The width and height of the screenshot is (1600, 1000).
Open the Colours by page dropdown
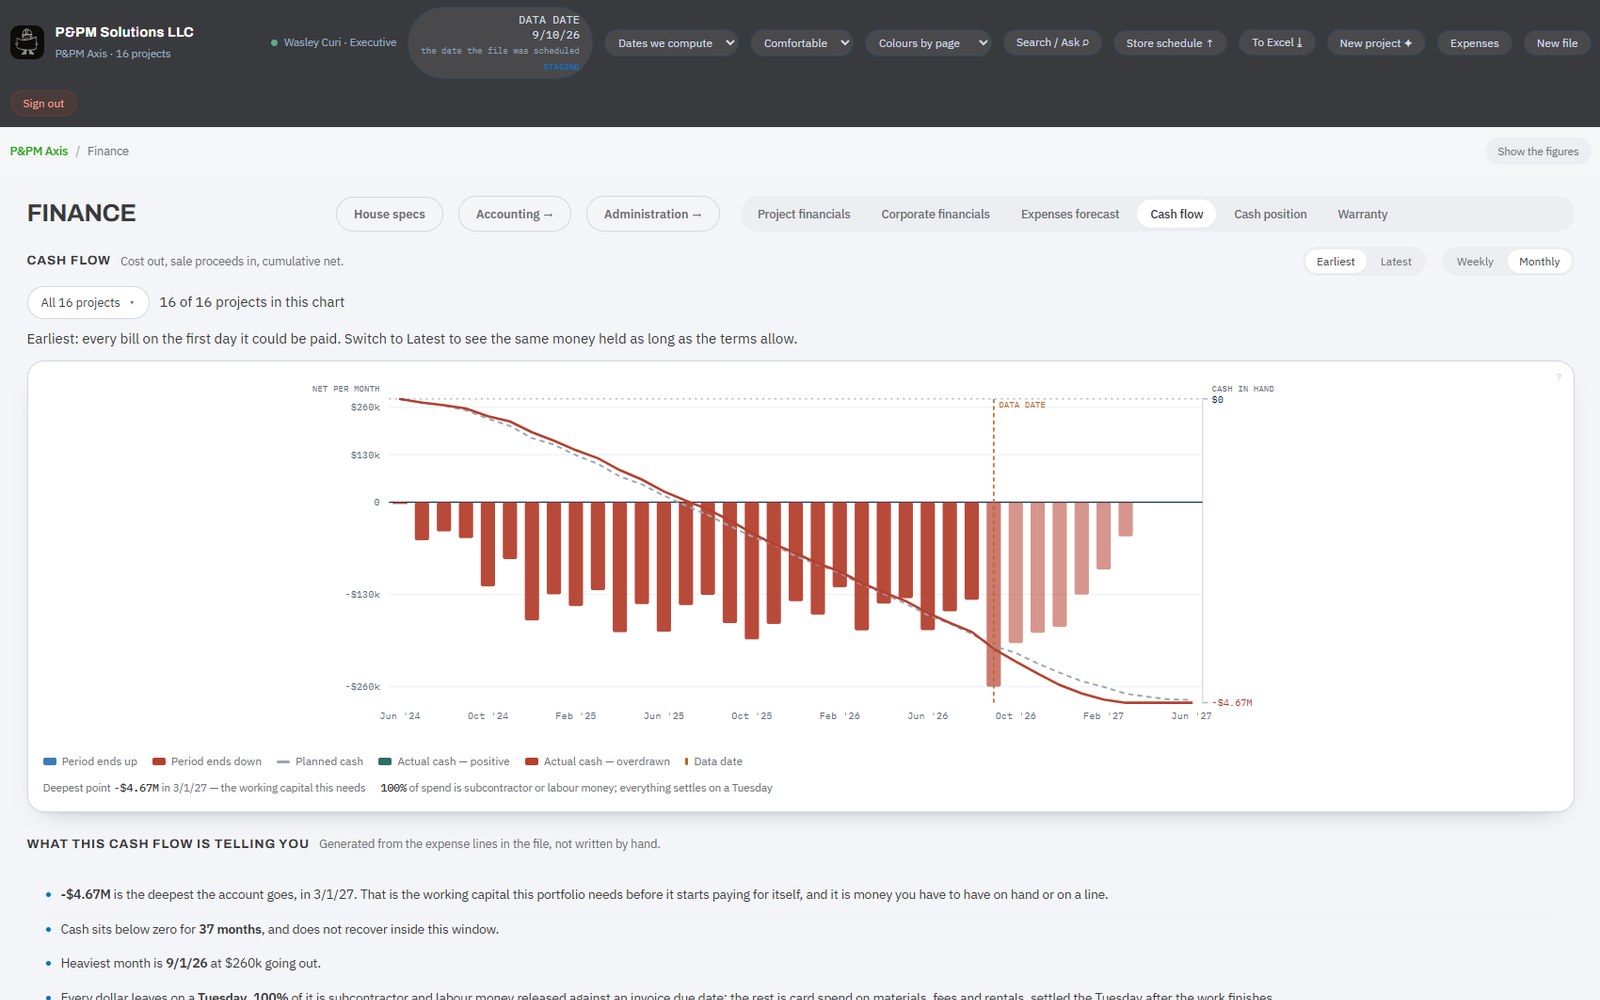coord(928,43)
